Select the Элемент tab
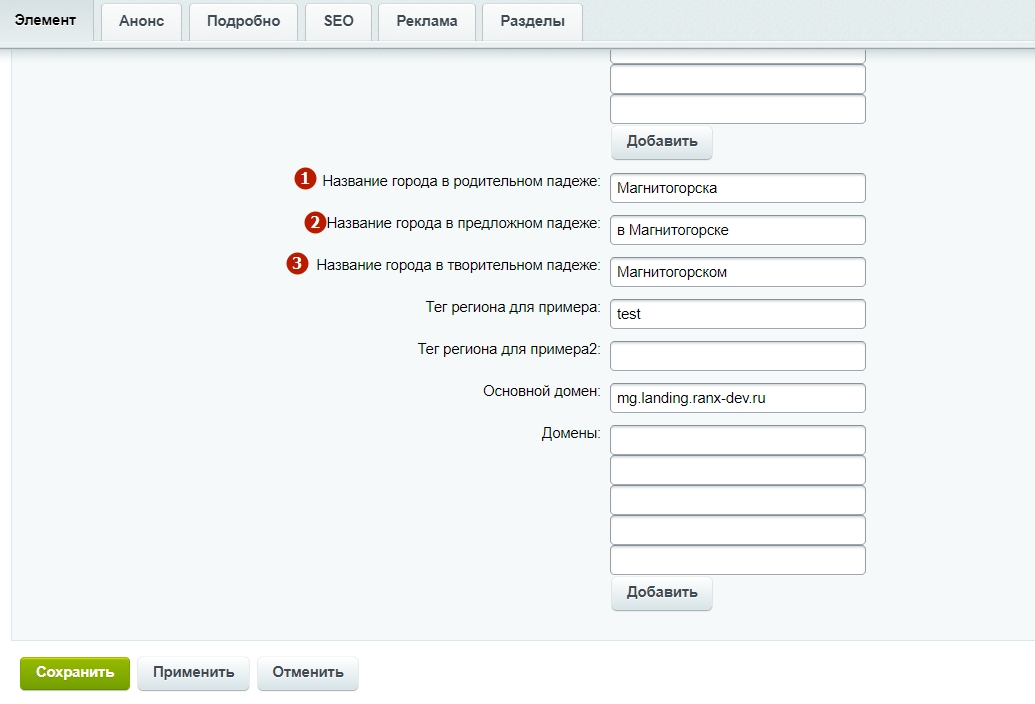 (46, 20)
